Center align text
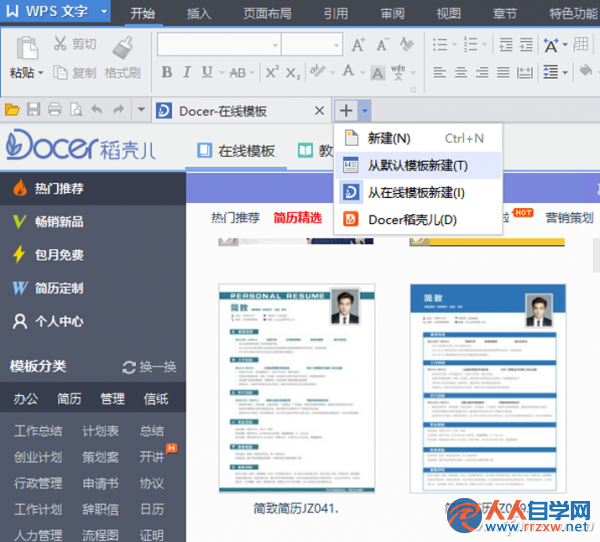The height and width of the screenshot is (542, 600). [461, 72]
